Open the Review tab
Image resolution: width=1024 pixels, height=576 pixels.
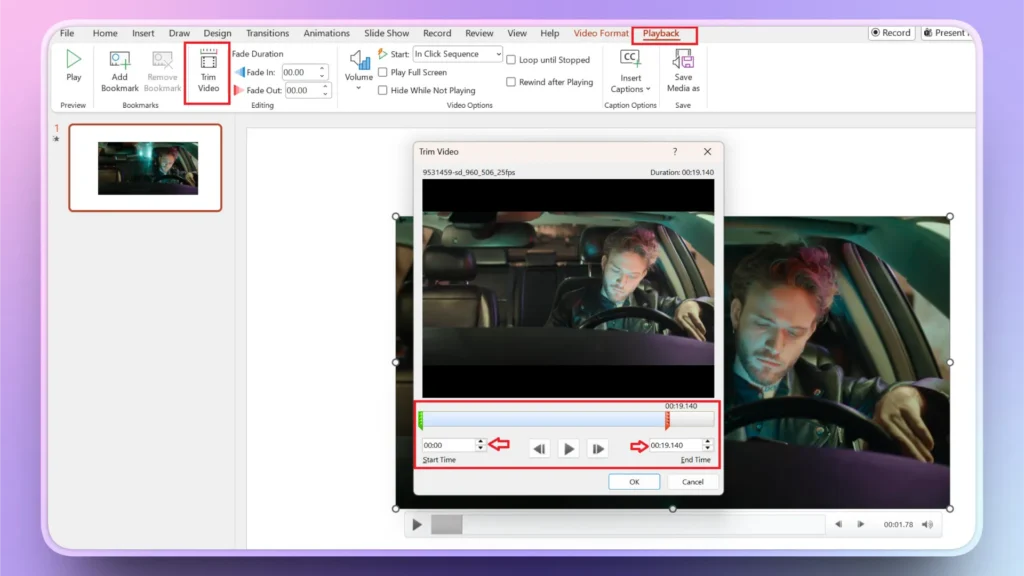479,33
